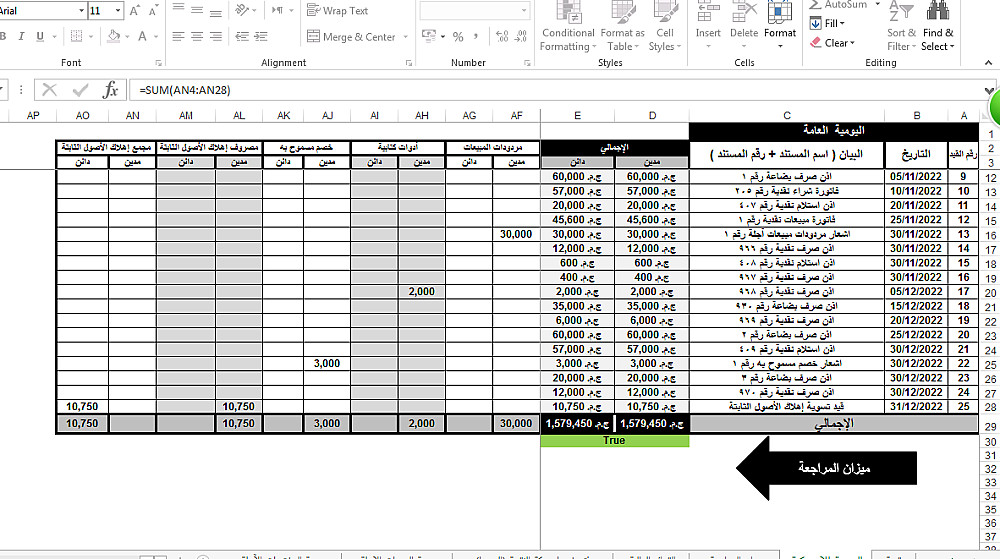Viewport: 1000px width, 559px height.
Task: Click the Increase Indent icon
Action: [260, 36]
